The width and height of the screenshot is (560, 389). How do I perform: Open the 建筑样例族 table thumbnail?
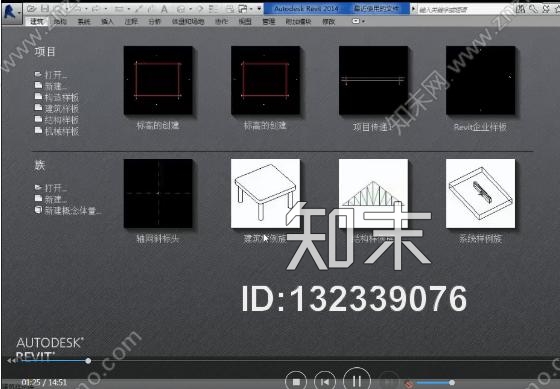[265, 193]
